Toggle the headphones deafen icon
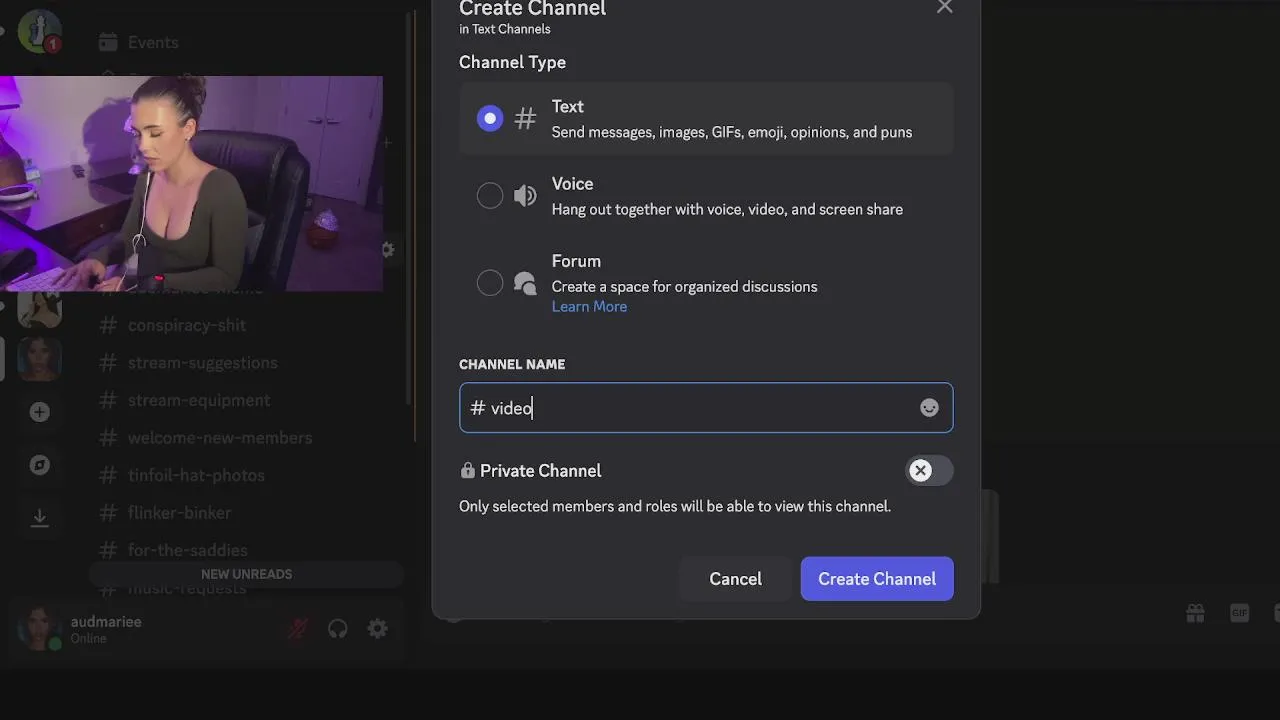Screen dimensions: 1280x720 [338, 629]
